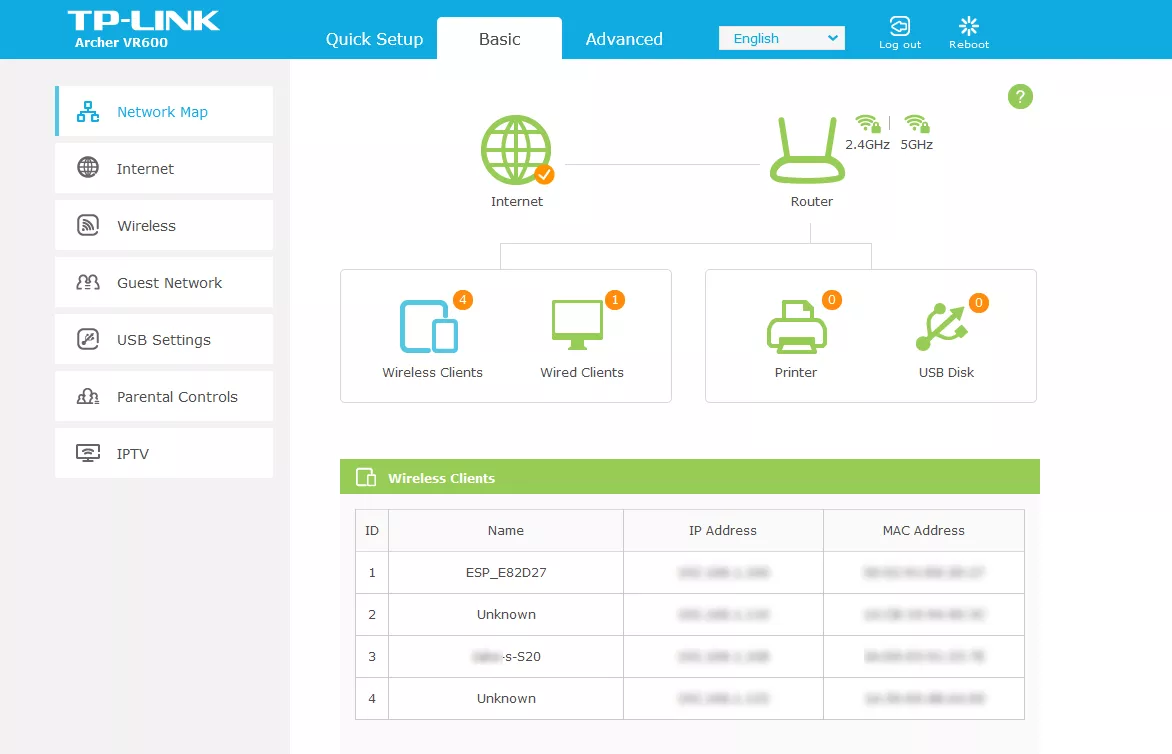The image size is (1172, 754).
Task: Click the Wired Clients label
Action: tap(582, 372)
